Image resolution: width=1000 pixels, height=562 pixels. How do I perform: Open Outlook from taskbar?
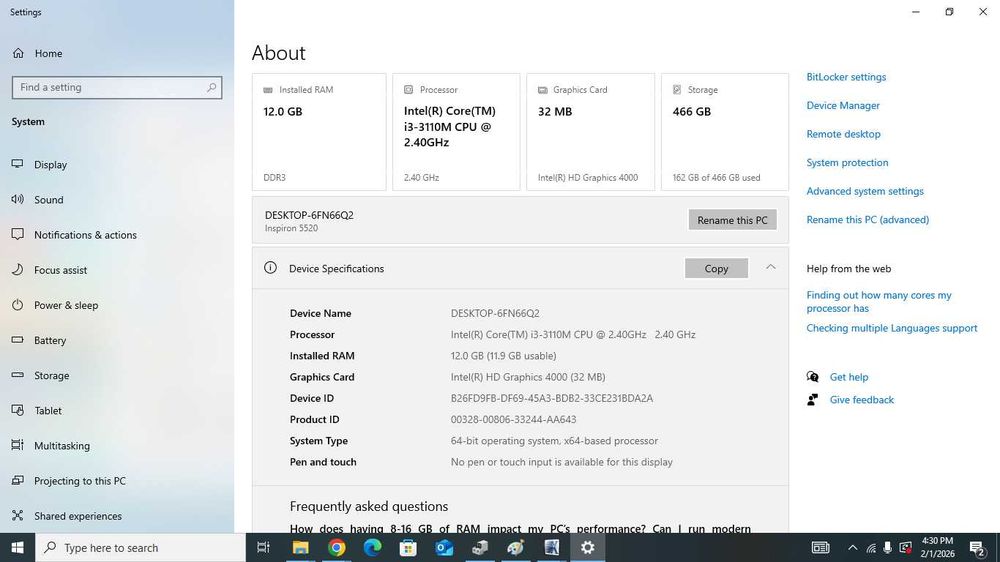pyautogui.click(x=444, y=547)
